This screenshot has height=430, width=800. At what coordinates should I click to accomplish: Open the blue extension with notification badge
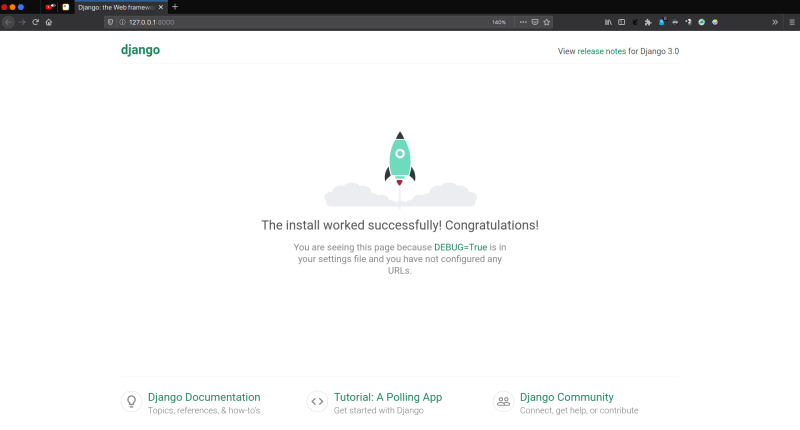[662, 22]
